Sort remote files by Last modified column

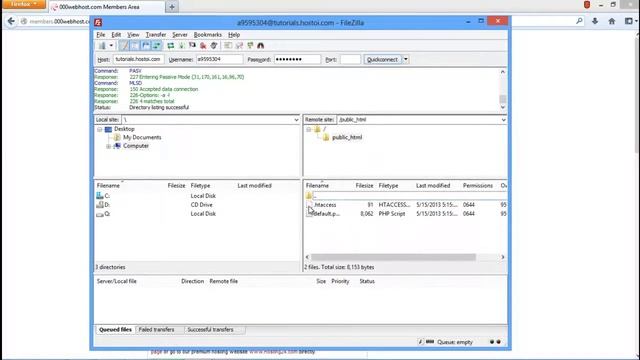tap(433, 186)
